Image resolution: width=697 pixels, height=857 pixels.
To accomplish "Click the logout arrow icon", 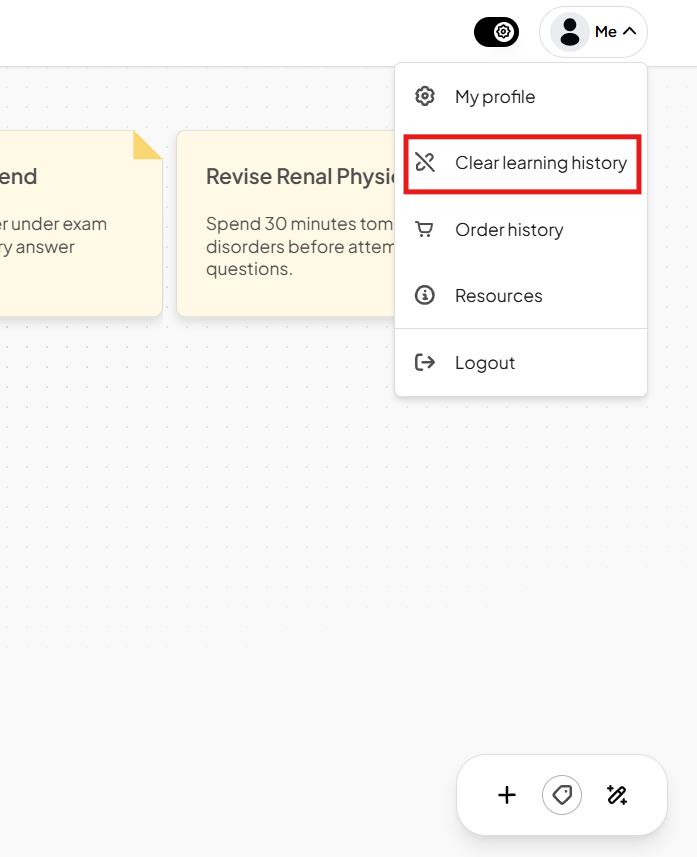I will pyautogui.click(x=425, y=362).
